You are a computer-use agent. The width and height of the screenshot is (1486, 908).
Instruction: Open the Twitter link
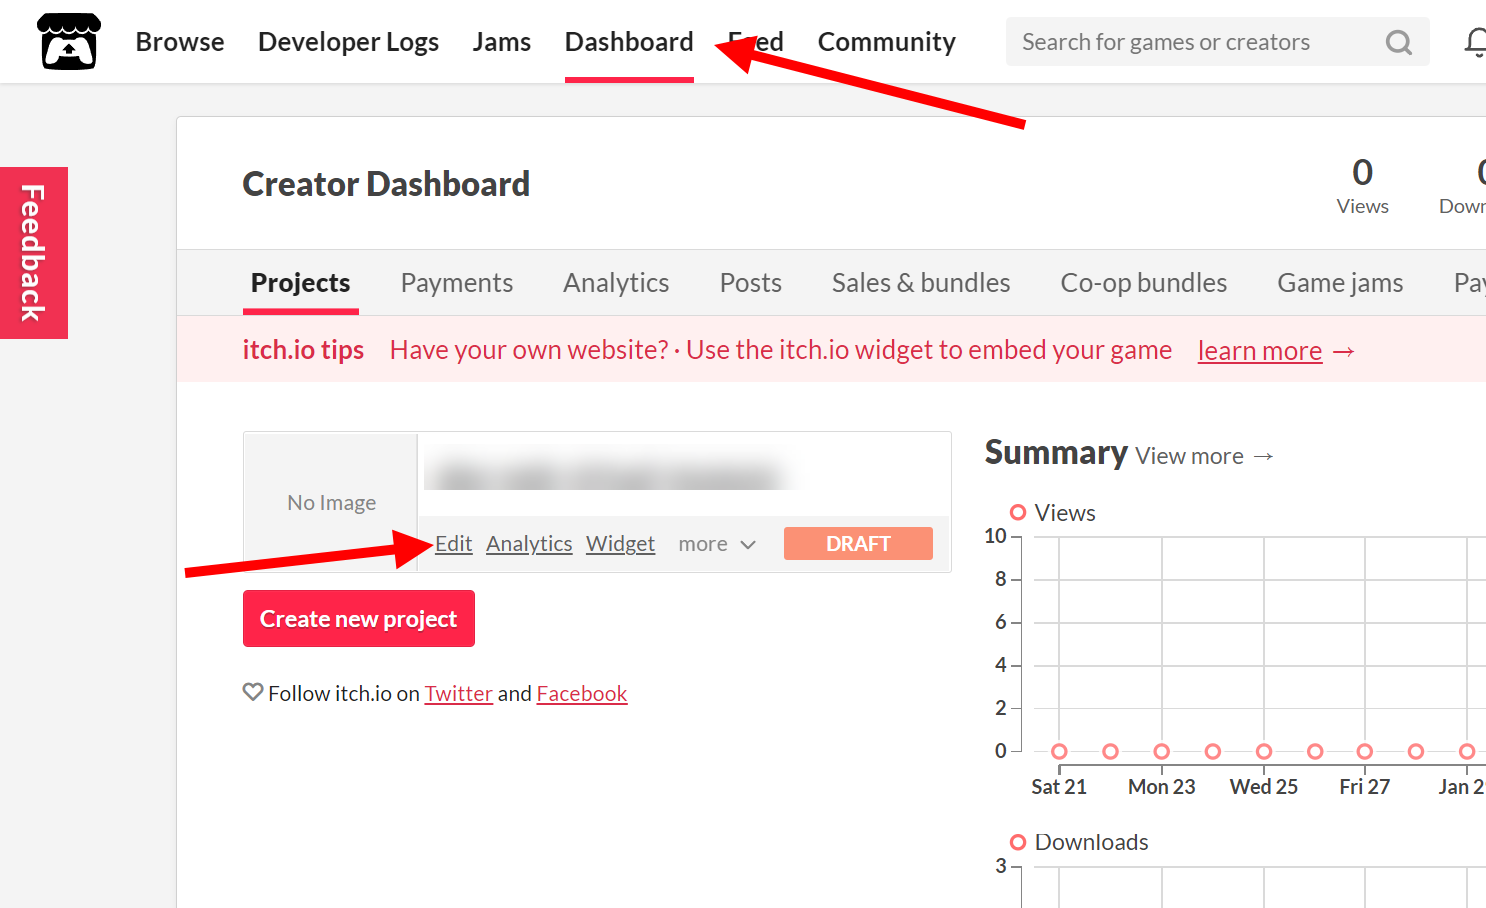(x=459, y=693)
